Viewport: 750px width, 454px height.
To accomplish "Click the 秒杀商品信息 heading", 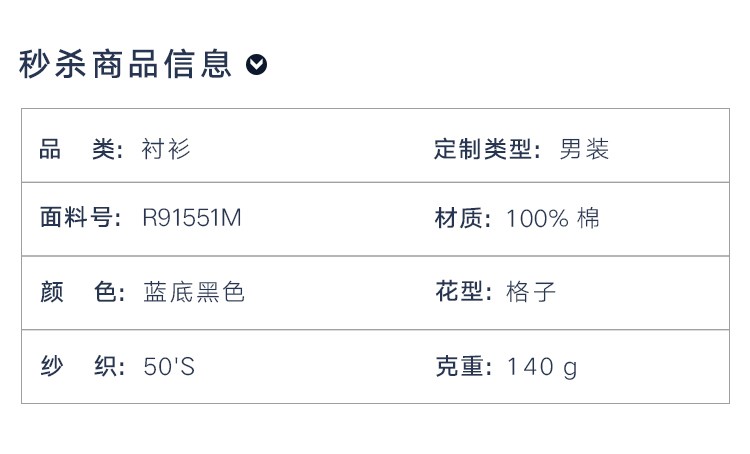I will [125, 64].
